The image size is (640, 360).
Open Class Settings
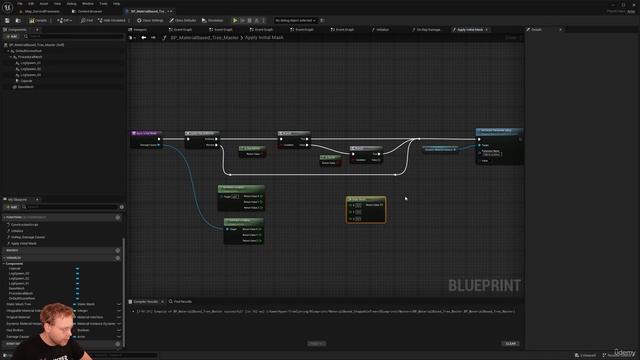tap(150, 20)
